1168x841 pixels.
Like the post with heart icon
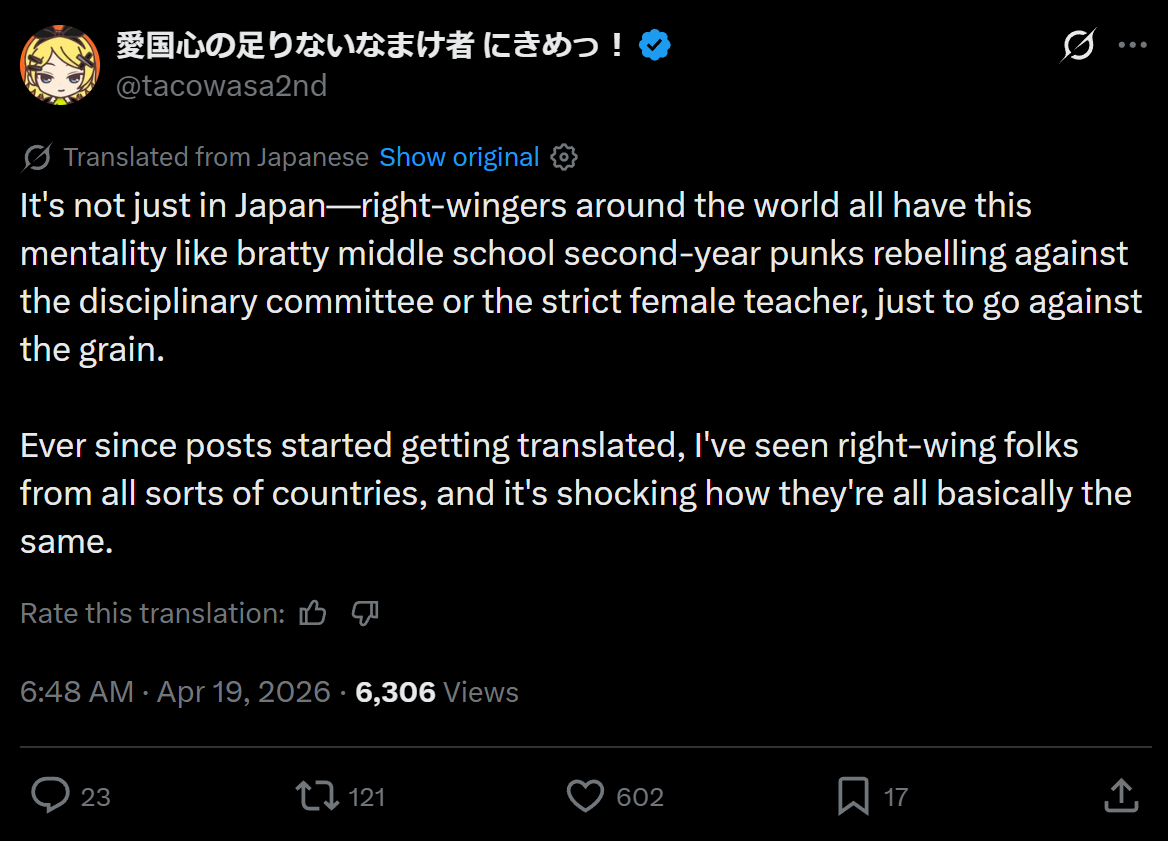pos(585,796)
